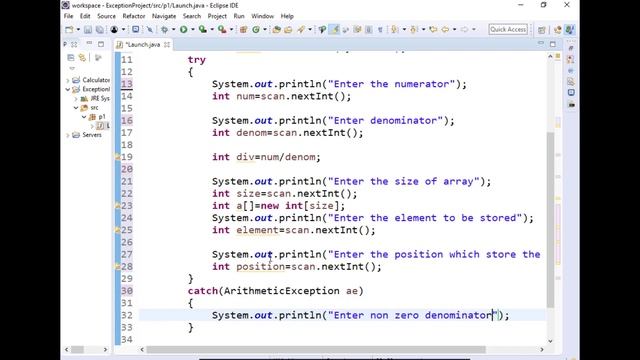Viewport: 640px width, 360px height.
Task: Select the Servers project in explorer
Action: pos(87,135)
